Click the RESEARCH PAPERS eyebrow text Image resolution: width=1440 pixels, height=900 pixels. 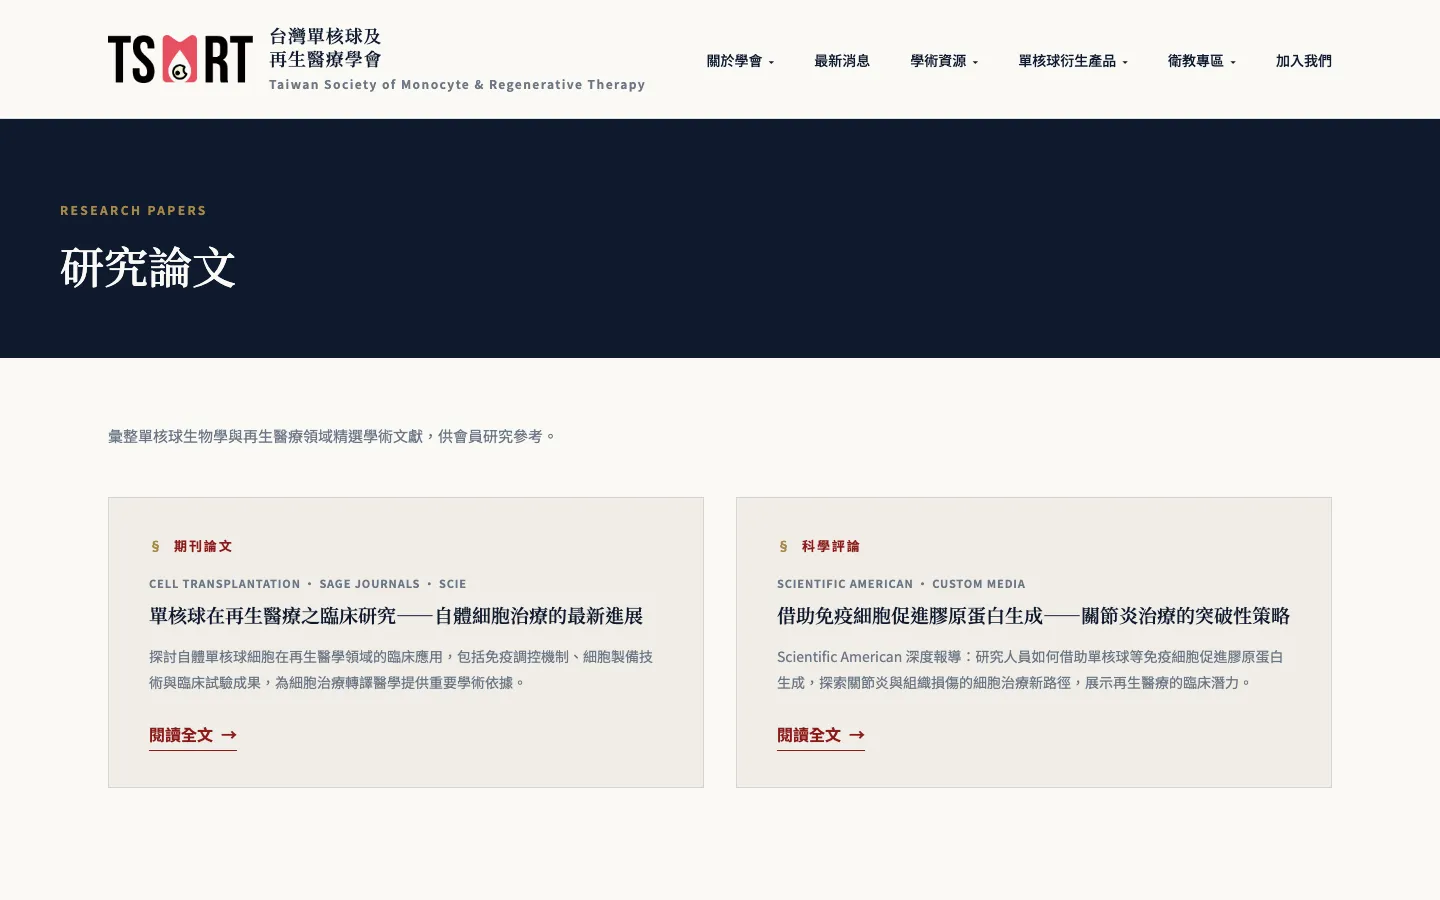[133, 210]
